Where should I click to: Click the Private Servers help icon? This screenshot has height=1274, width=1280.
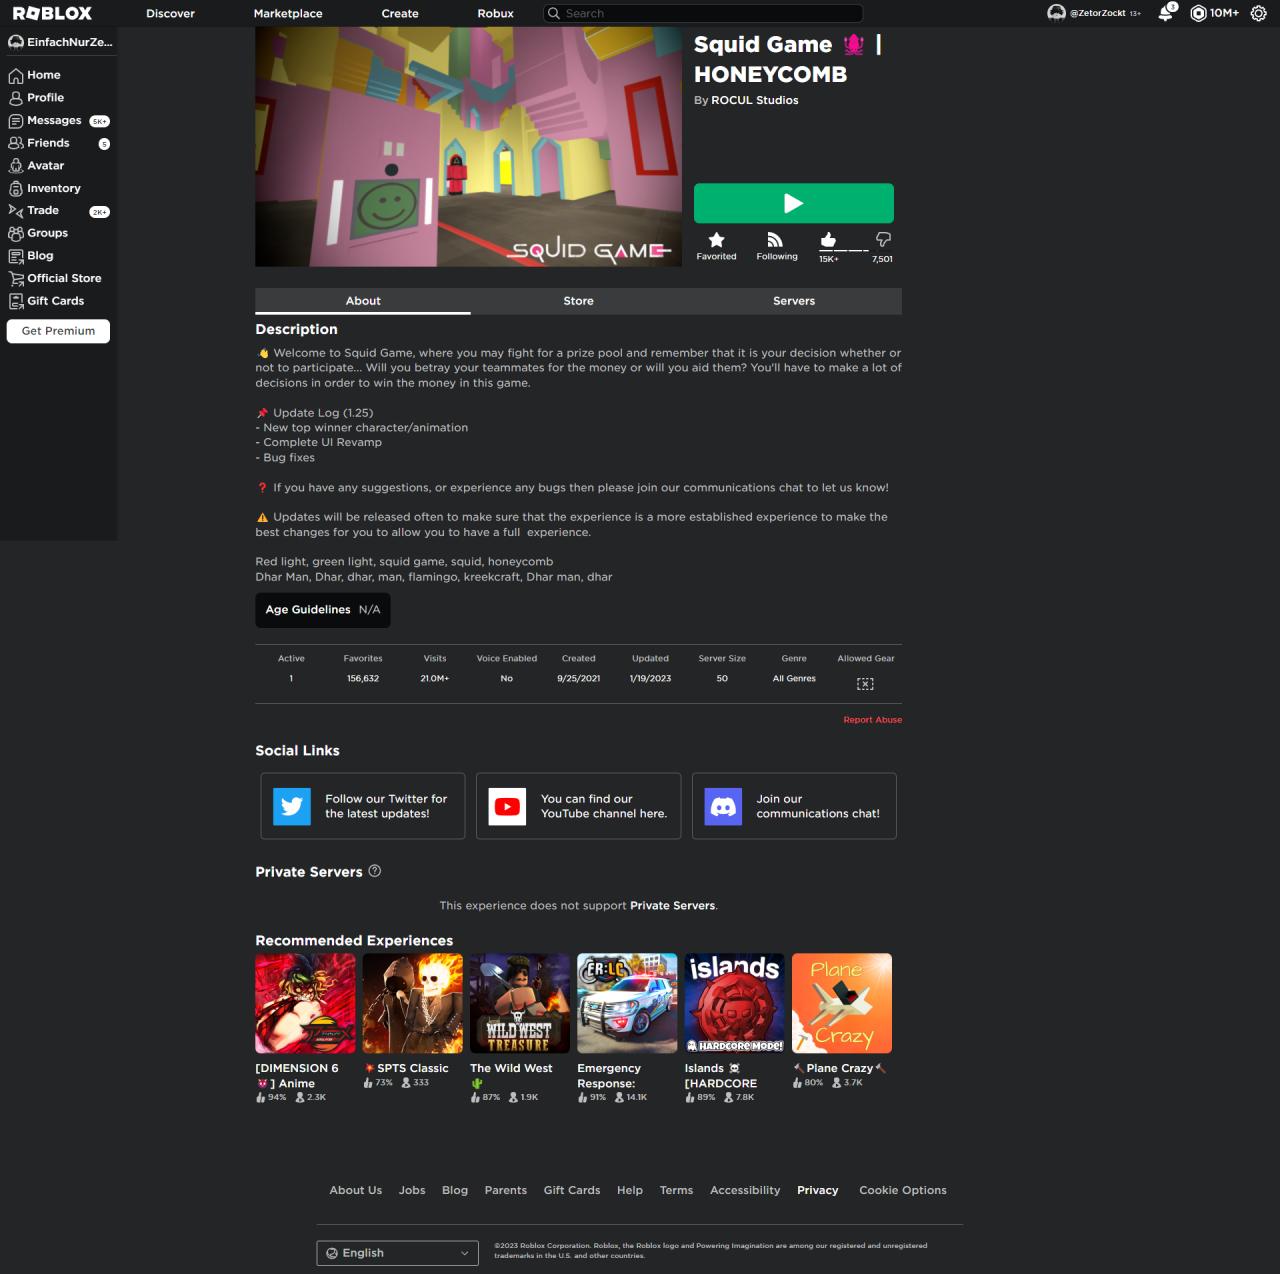click(x=375, y=871)
